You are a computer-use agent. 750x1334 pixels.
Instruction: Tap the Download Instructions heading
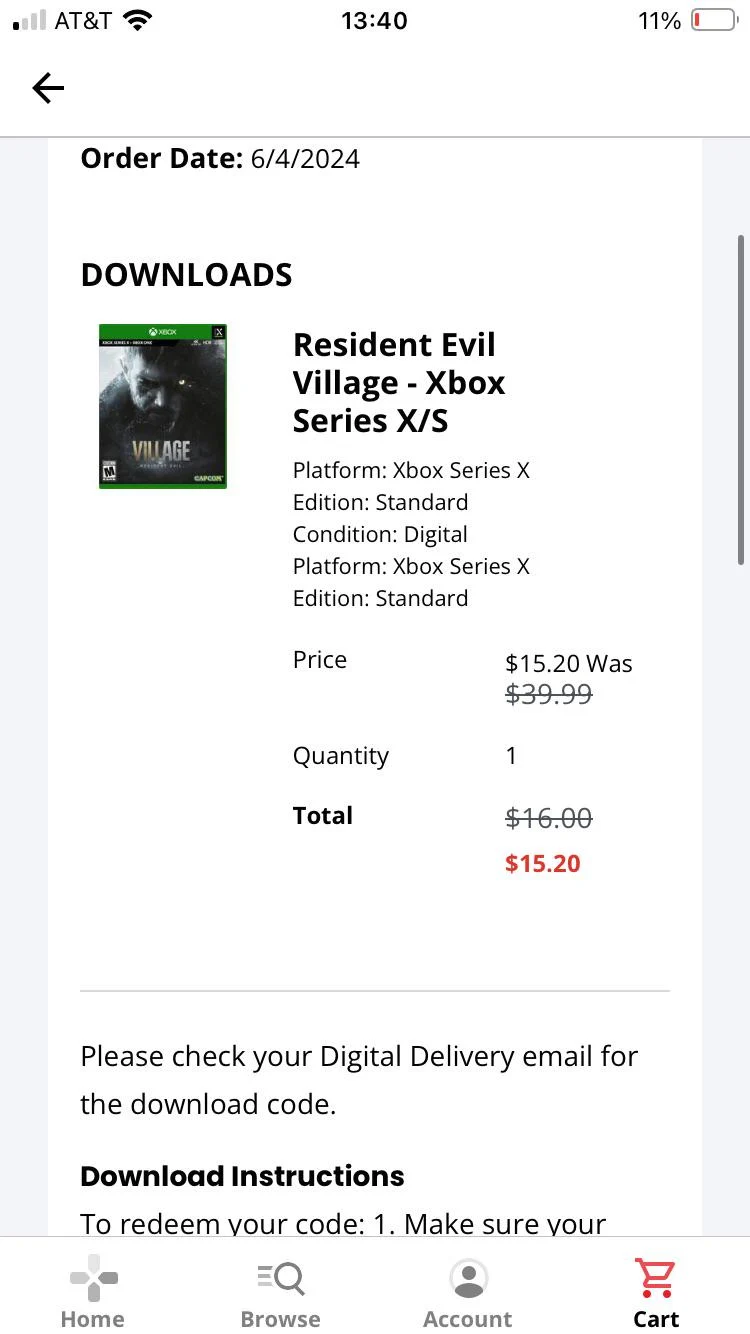point(242,1176)
